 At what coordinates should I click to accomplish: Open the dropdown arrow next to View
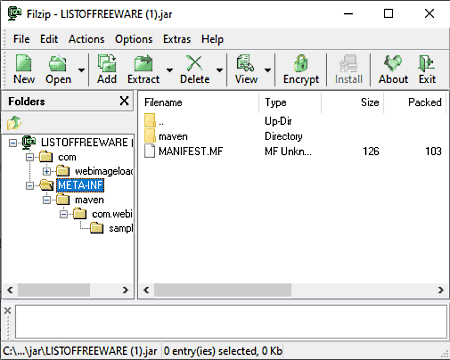coord(267,70)
